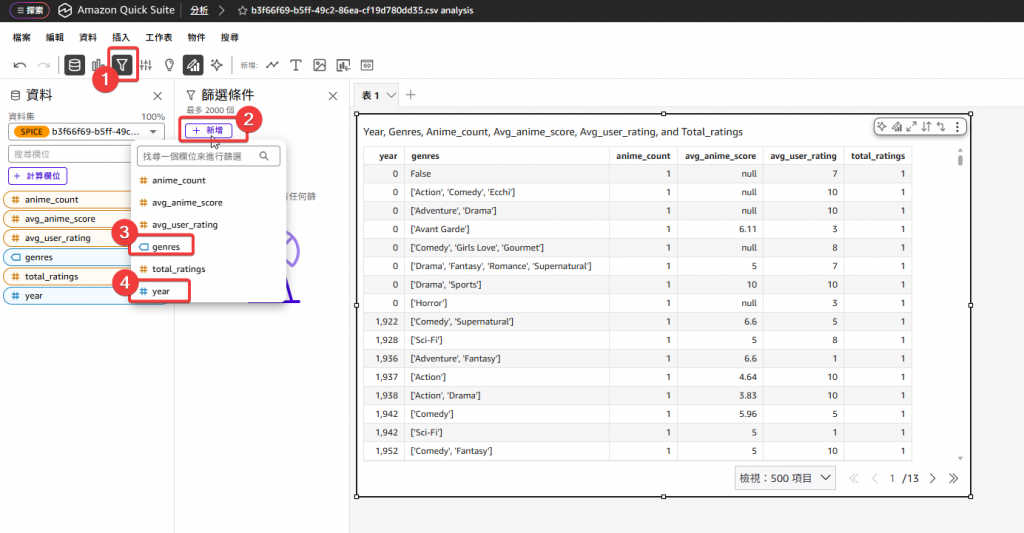Click the ['Avant Garde'] genres cell
This screenshot has width=1024, height=533.
tap(506, 229)
